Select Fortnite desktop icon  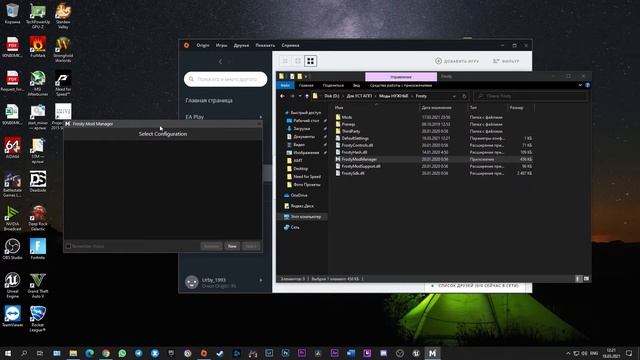tap(38, 249)
